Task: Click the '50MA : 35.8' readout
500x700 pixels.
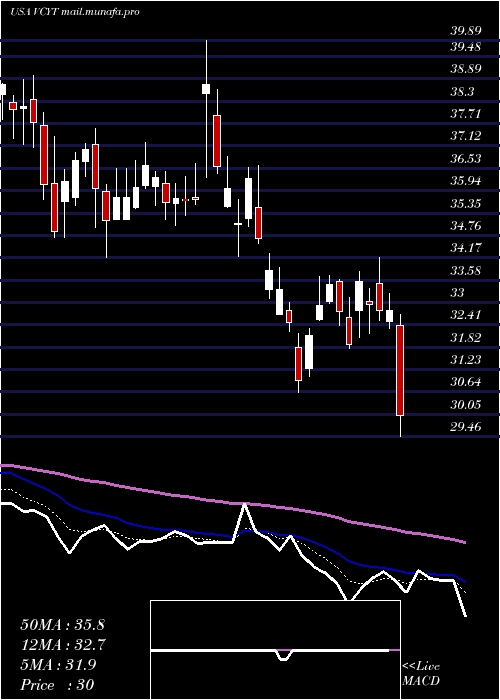Action: click(62, 625)
